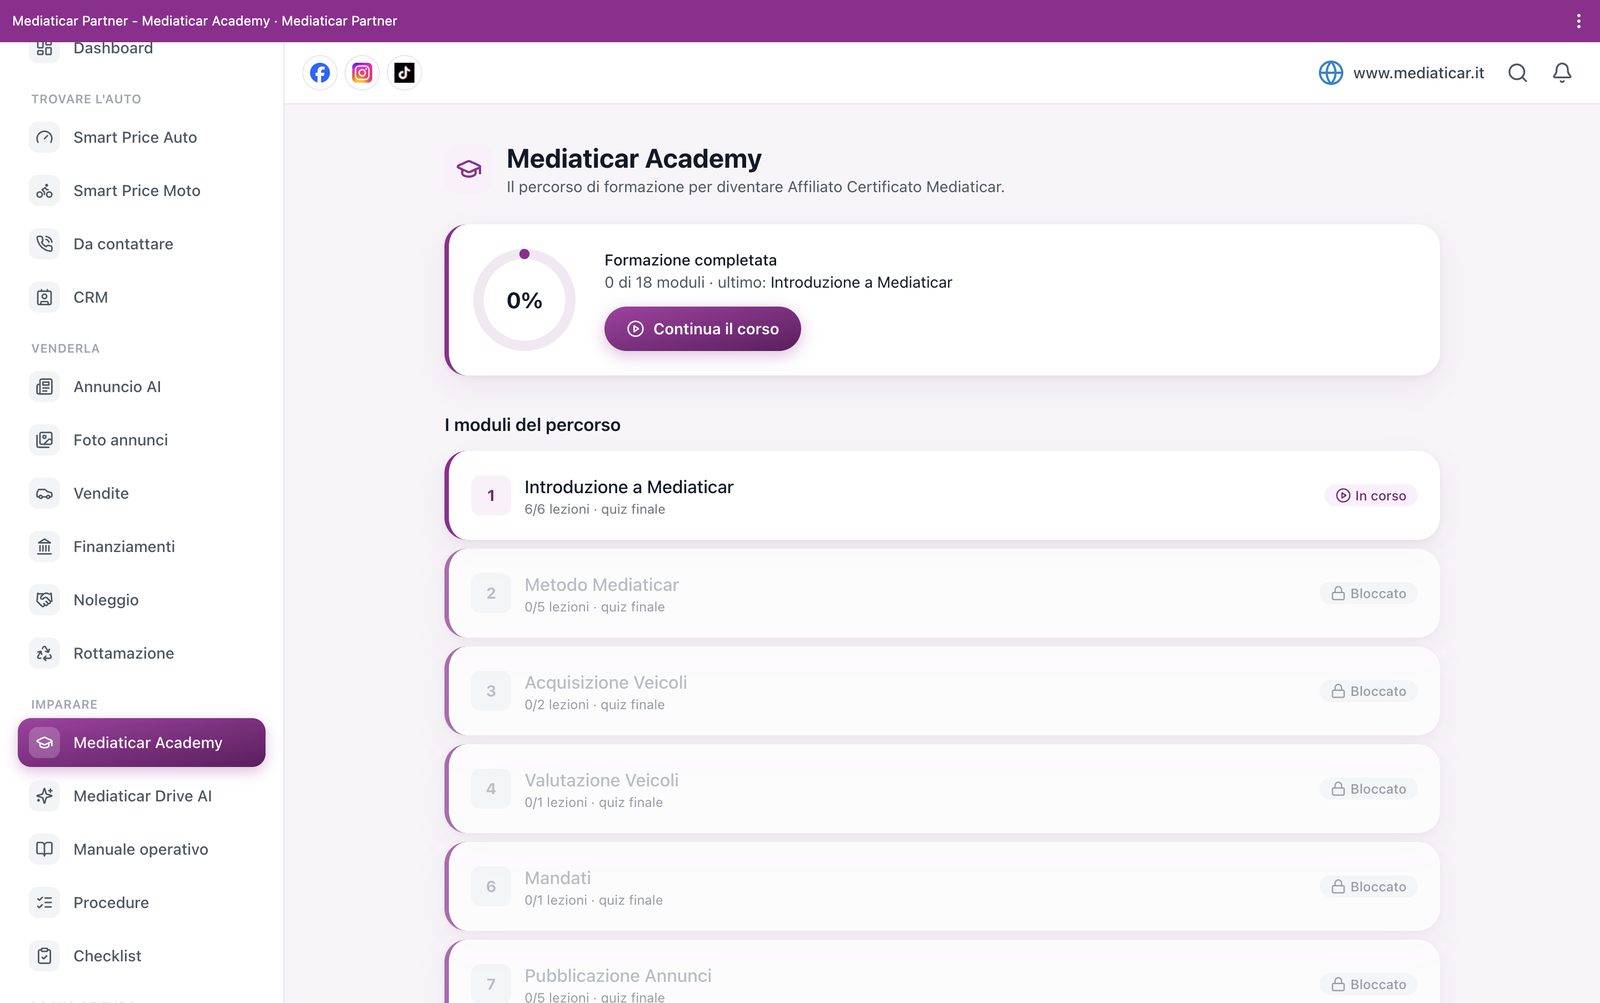Open the Instagram social icon

coord(362,73)
